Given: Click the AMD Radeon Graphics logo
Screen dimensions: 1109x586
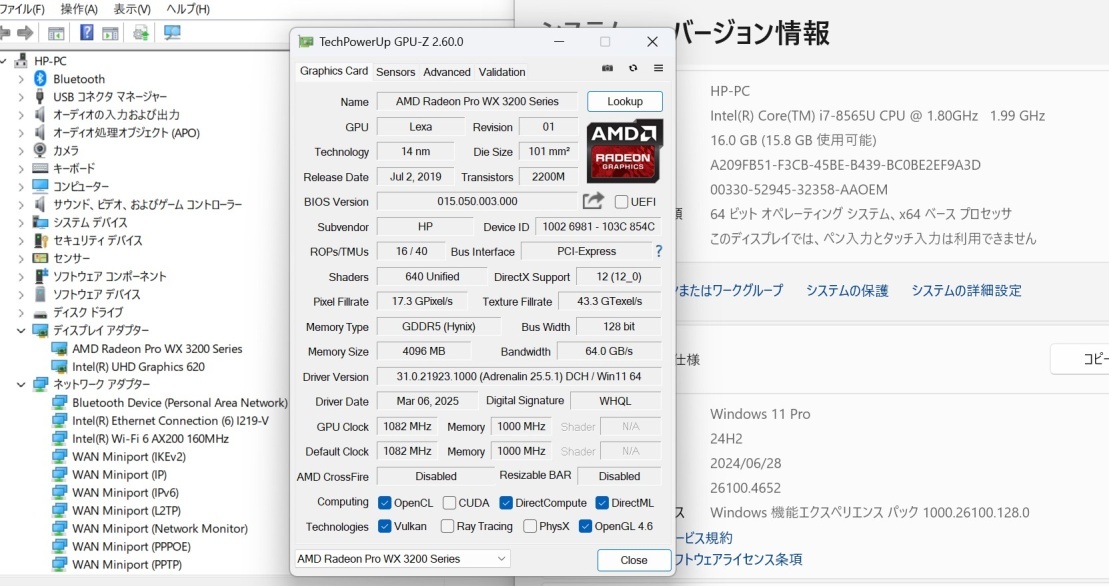Looking at the screenshot, I should point(624,151).
